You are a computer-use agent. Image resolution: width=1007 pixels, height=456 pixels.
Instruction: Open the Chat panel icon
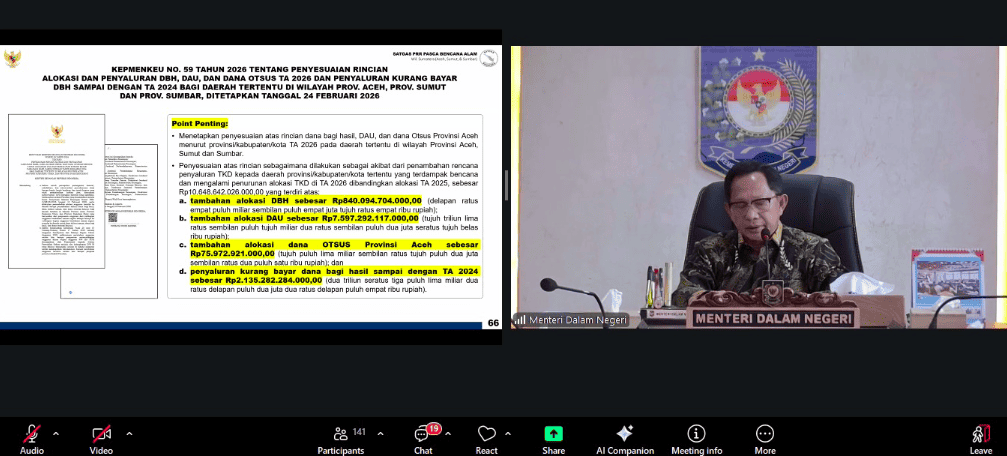422,435
